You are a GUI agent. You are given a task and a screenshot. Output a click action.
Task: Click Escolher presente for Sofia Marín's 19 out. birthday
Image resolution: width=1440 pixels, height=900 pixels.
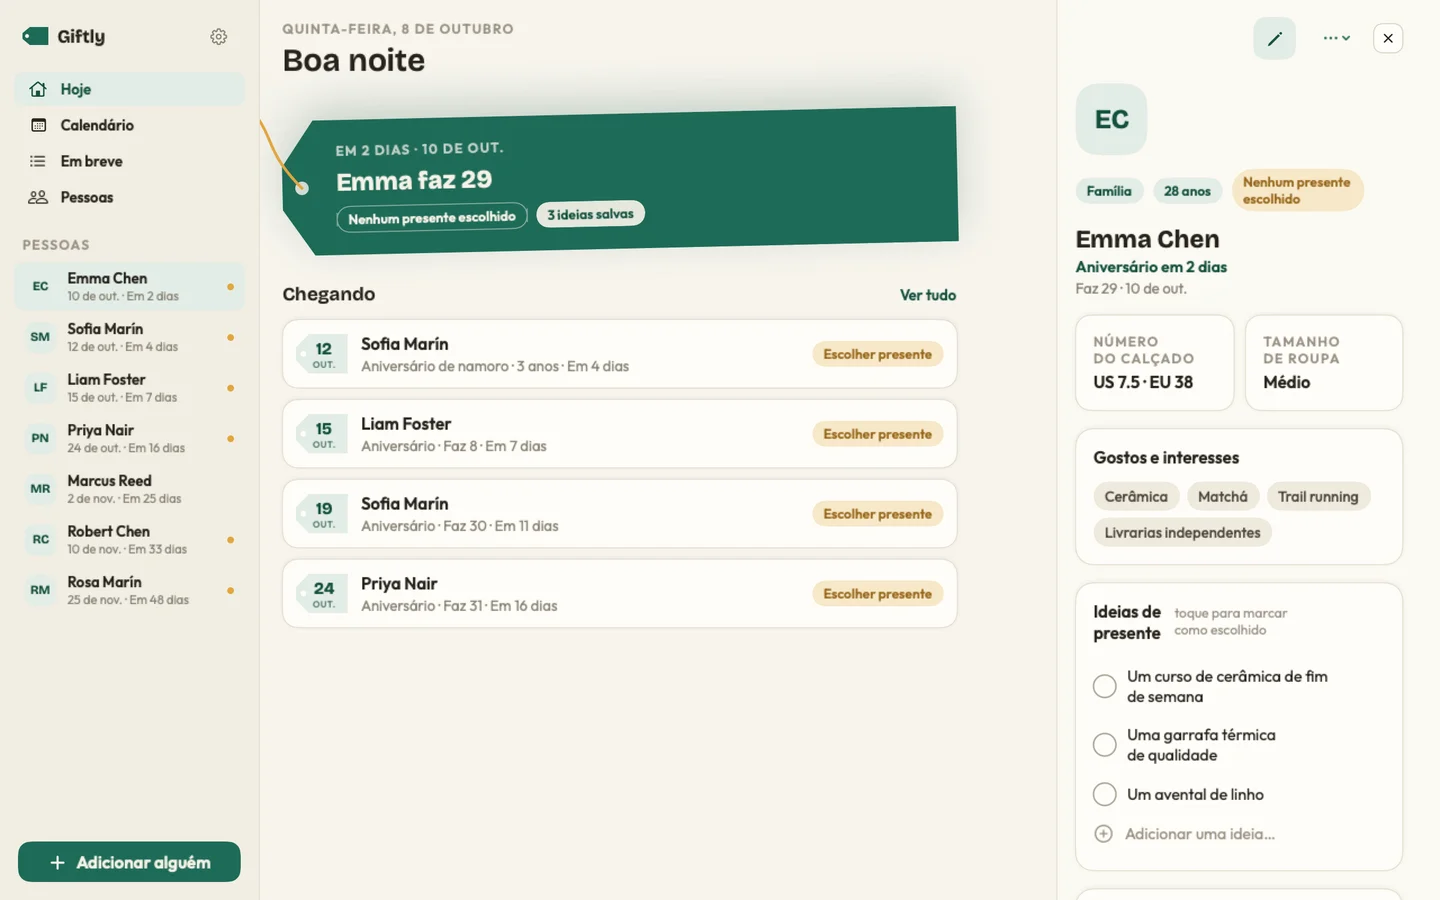pyautogui.click(x=877, y=514)
